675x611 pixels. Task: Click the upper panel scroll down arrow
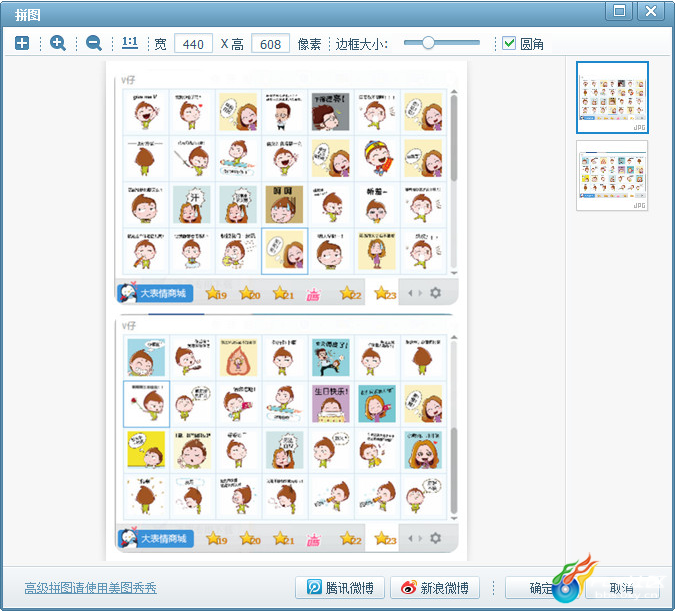click(x=454, y=273)
